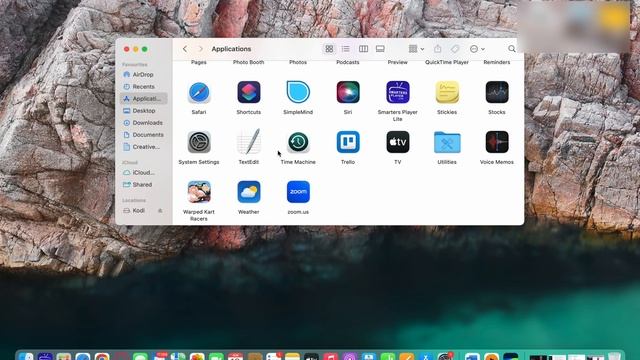Switch to icon grid view
The width and height of the screenshot is (640, 360).
(329, 49)
